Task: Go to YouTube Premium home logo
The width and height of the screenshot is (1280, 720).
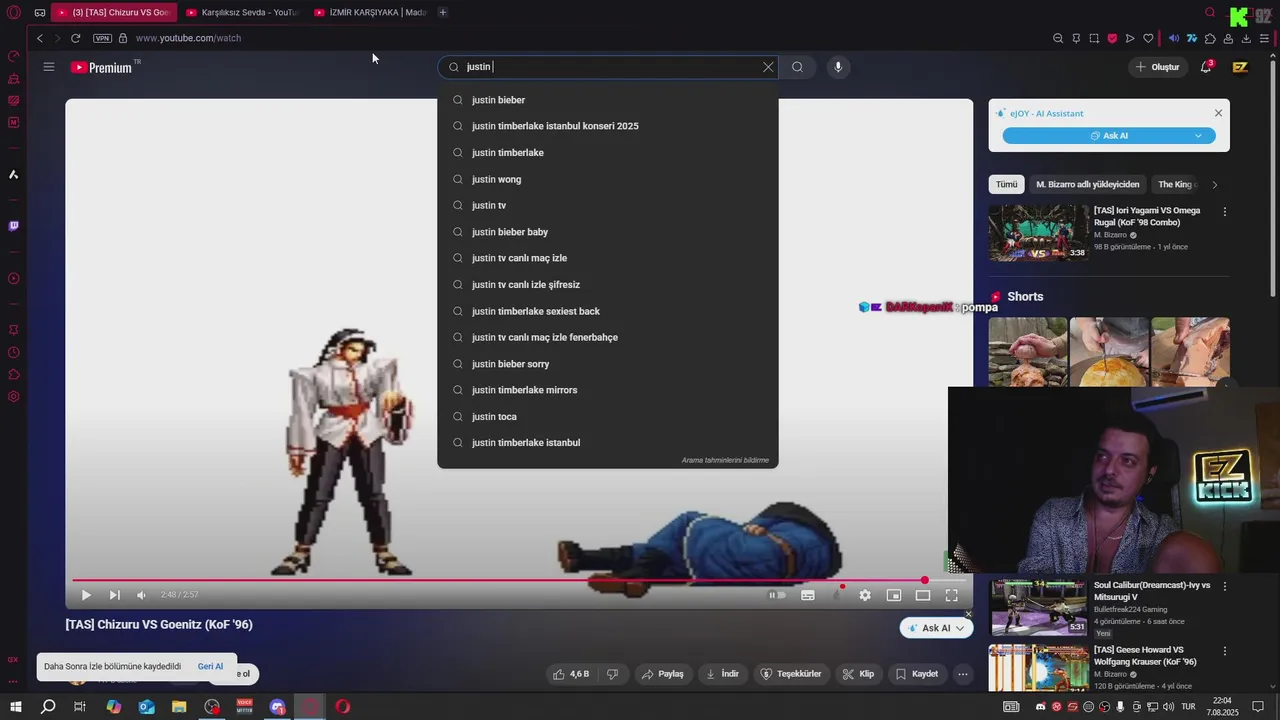Action: tap(103, 67)
